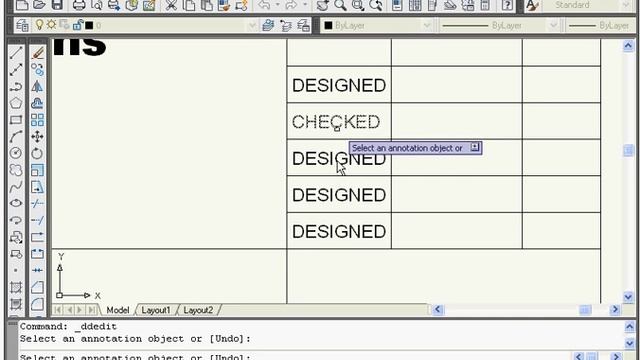Open the ByLayer color dropdown
Viewport: 640px width, 360px height.
(x=427, y=26)
